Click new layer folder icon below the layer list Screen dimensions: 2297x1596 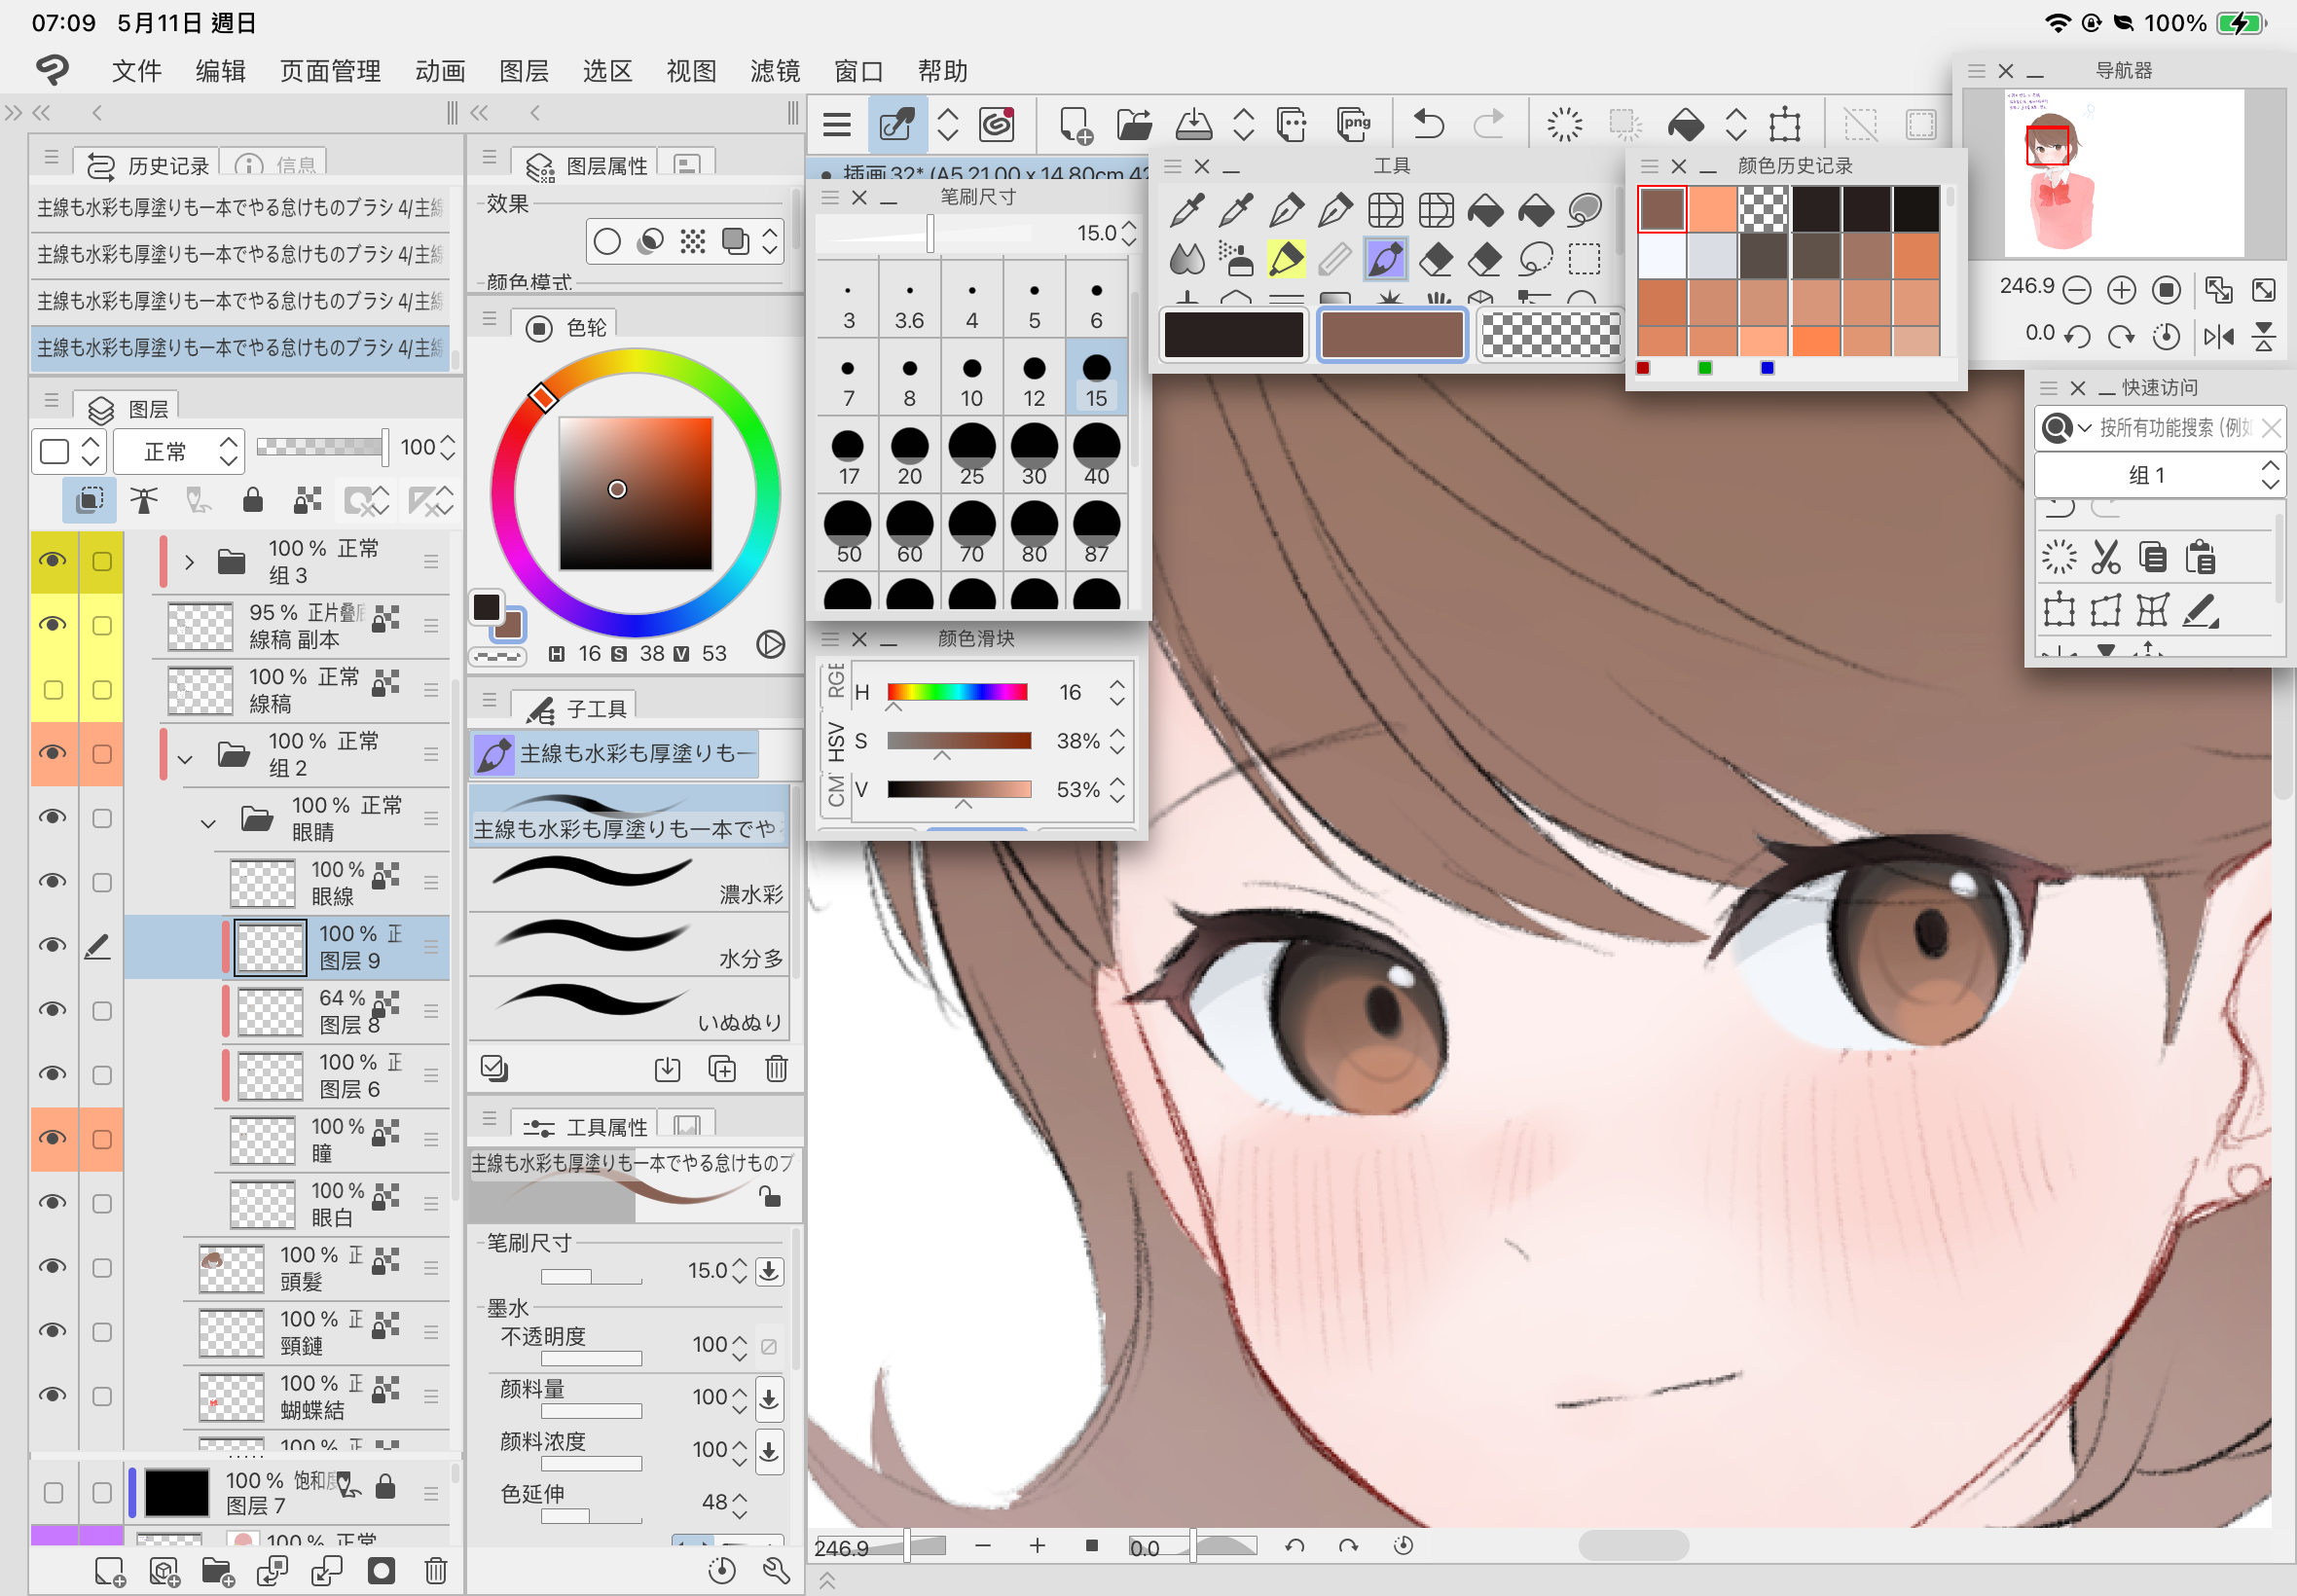click(x=217, y=1570)
